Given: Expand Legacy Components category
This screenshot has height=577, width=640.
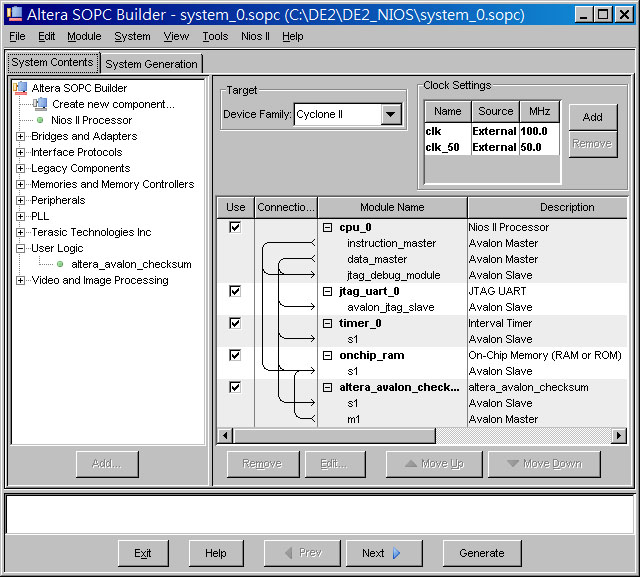Looking at the screenshot, I should [20, 168].
